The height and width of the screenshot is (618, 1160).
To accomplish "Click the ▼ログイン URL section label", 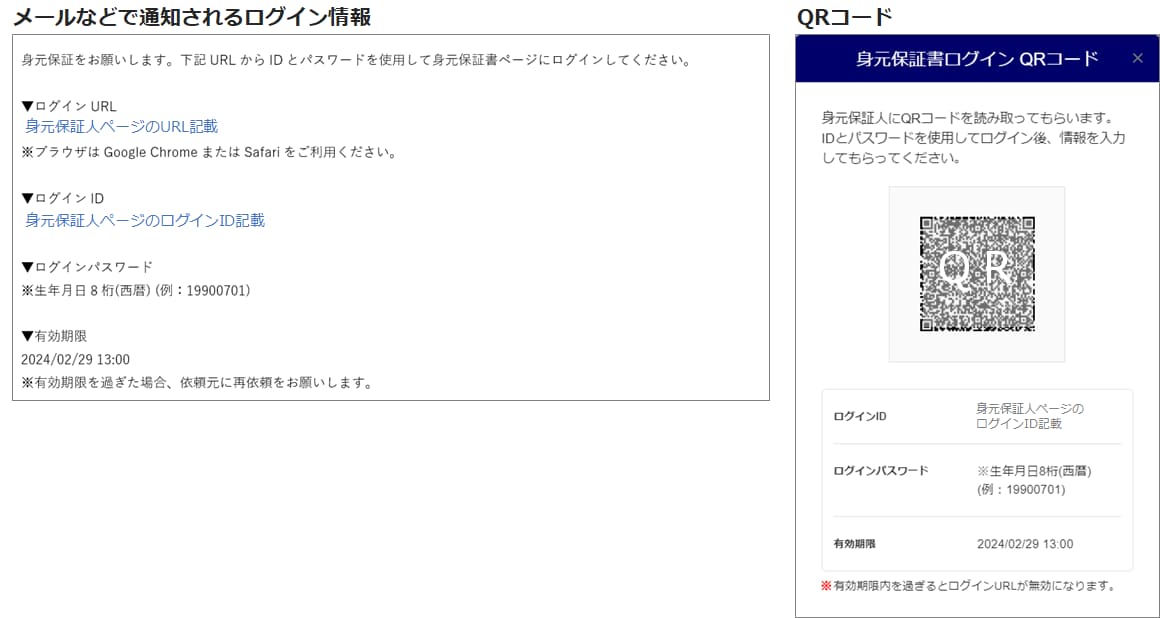I will tap(69, 106).
